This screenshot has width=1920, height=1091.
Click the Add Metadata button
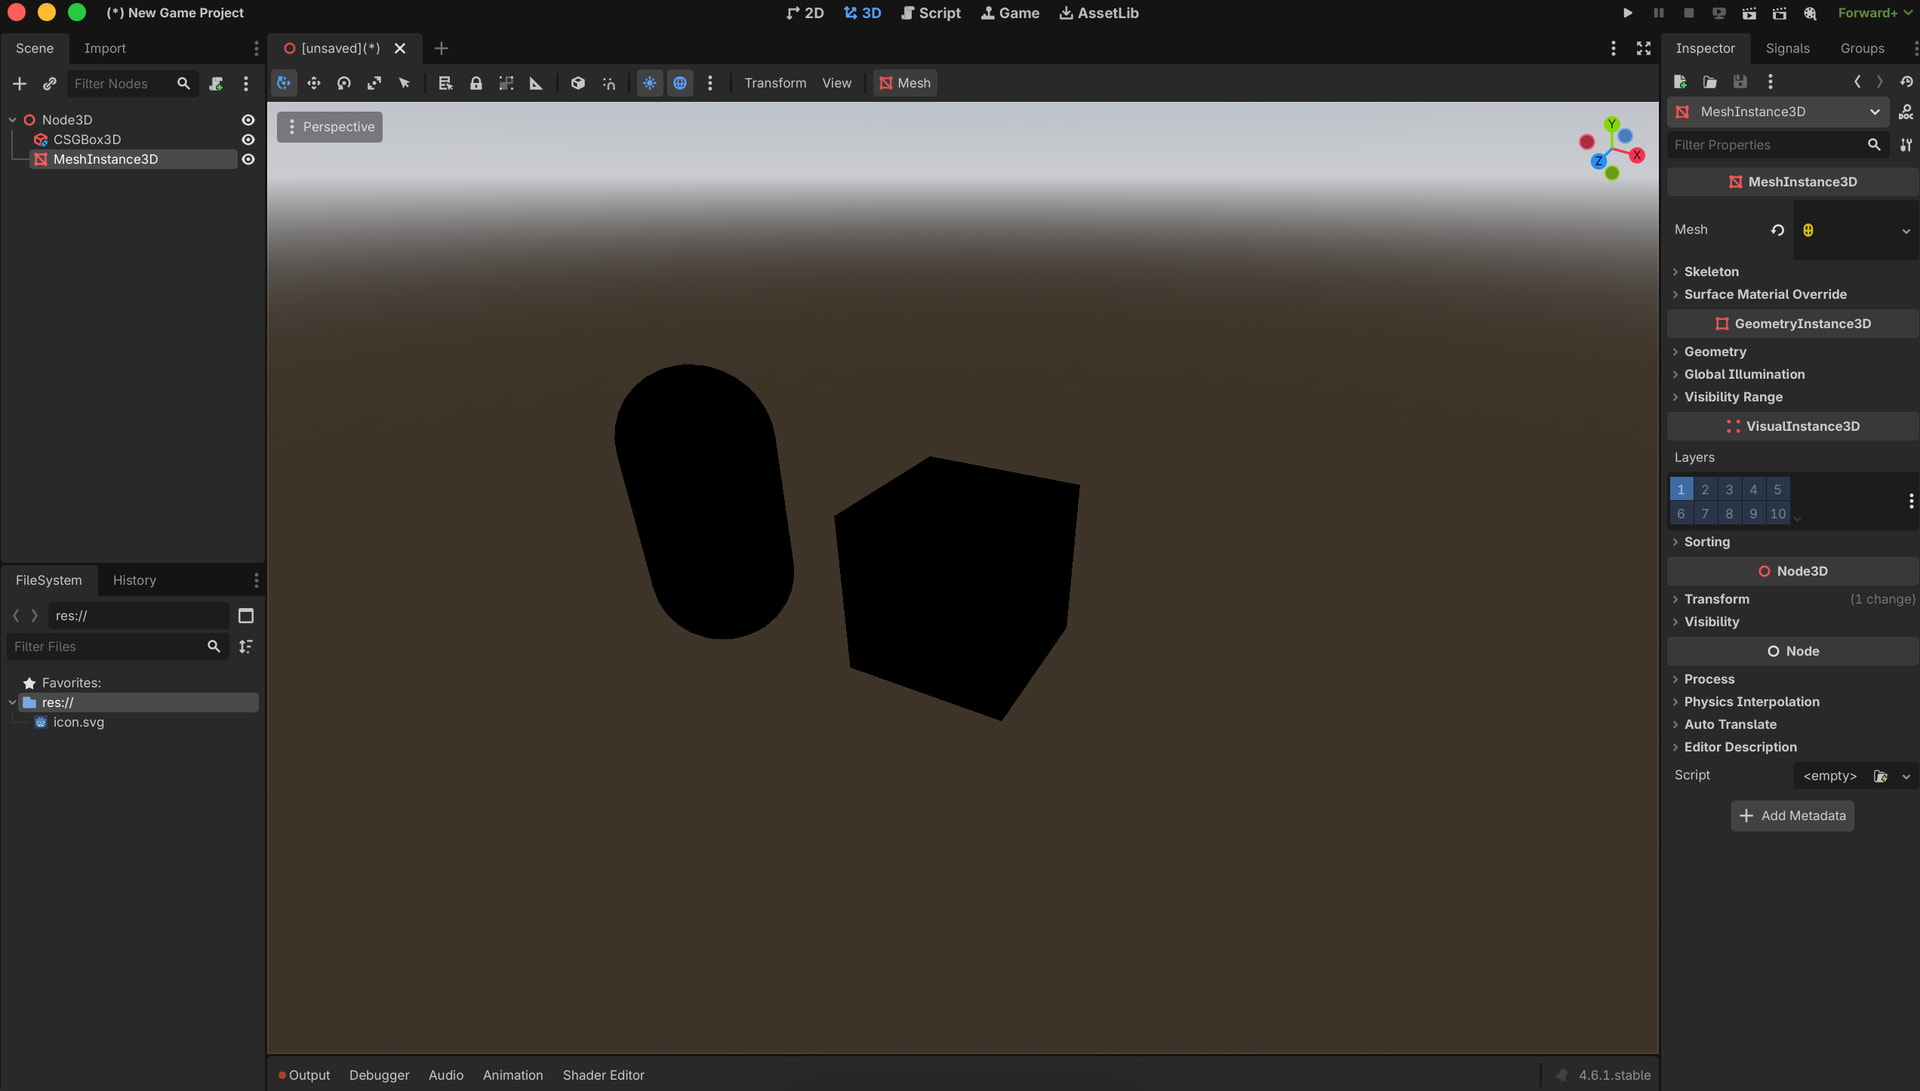pos(1792,816)
